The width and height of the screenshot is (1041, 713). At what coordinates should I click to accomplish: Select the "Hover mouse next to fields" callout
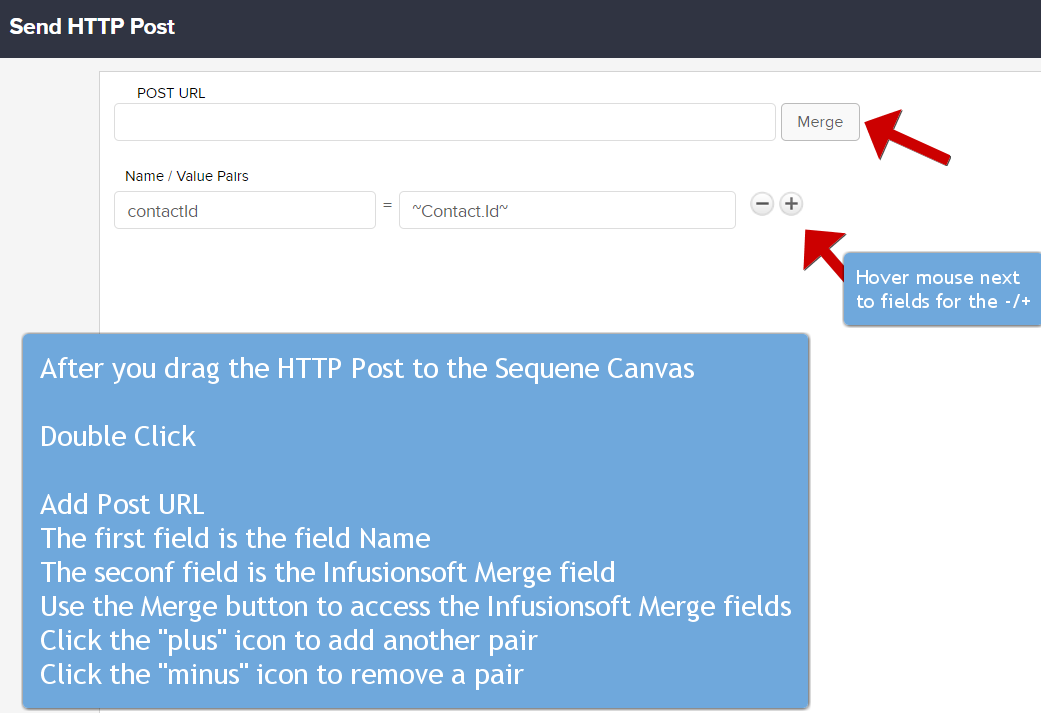point(942,290)
